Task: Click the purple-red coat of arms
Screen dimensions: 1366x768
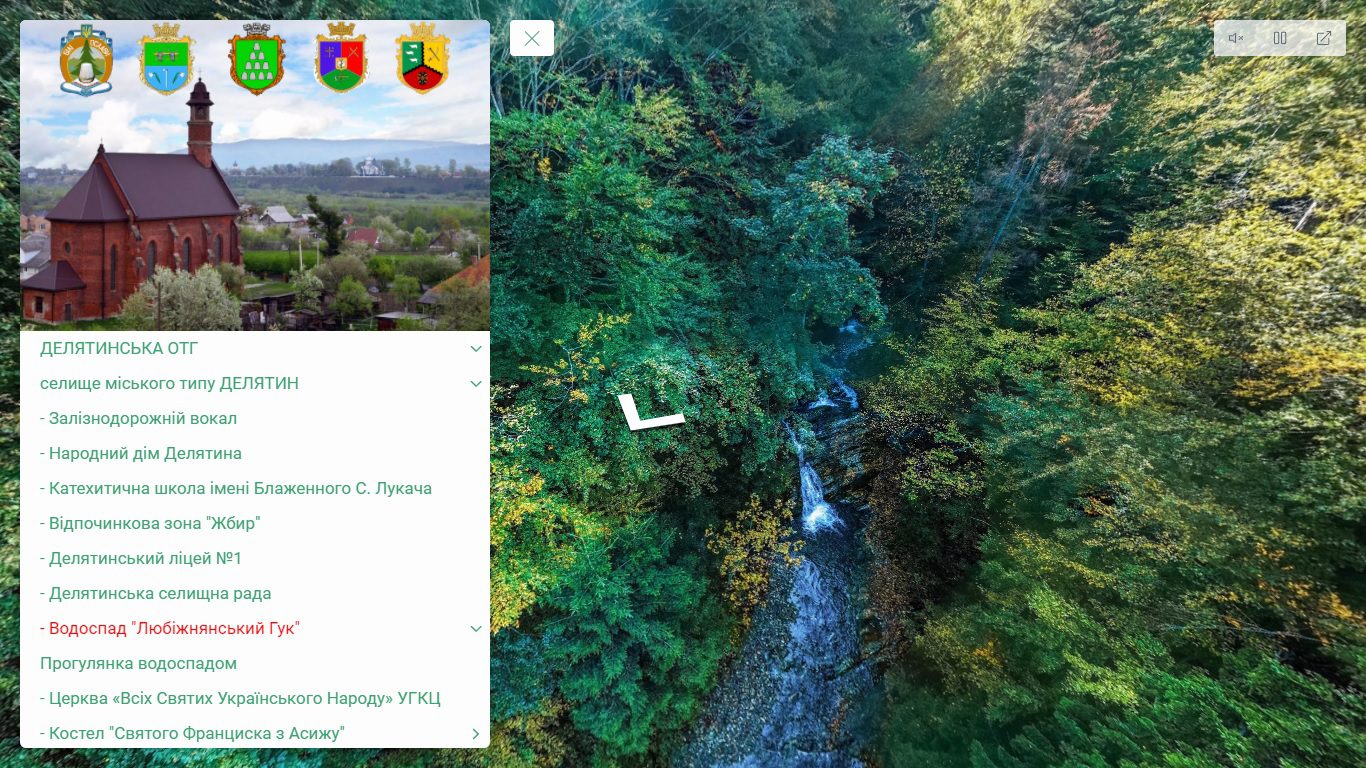Action: (341, 59)
